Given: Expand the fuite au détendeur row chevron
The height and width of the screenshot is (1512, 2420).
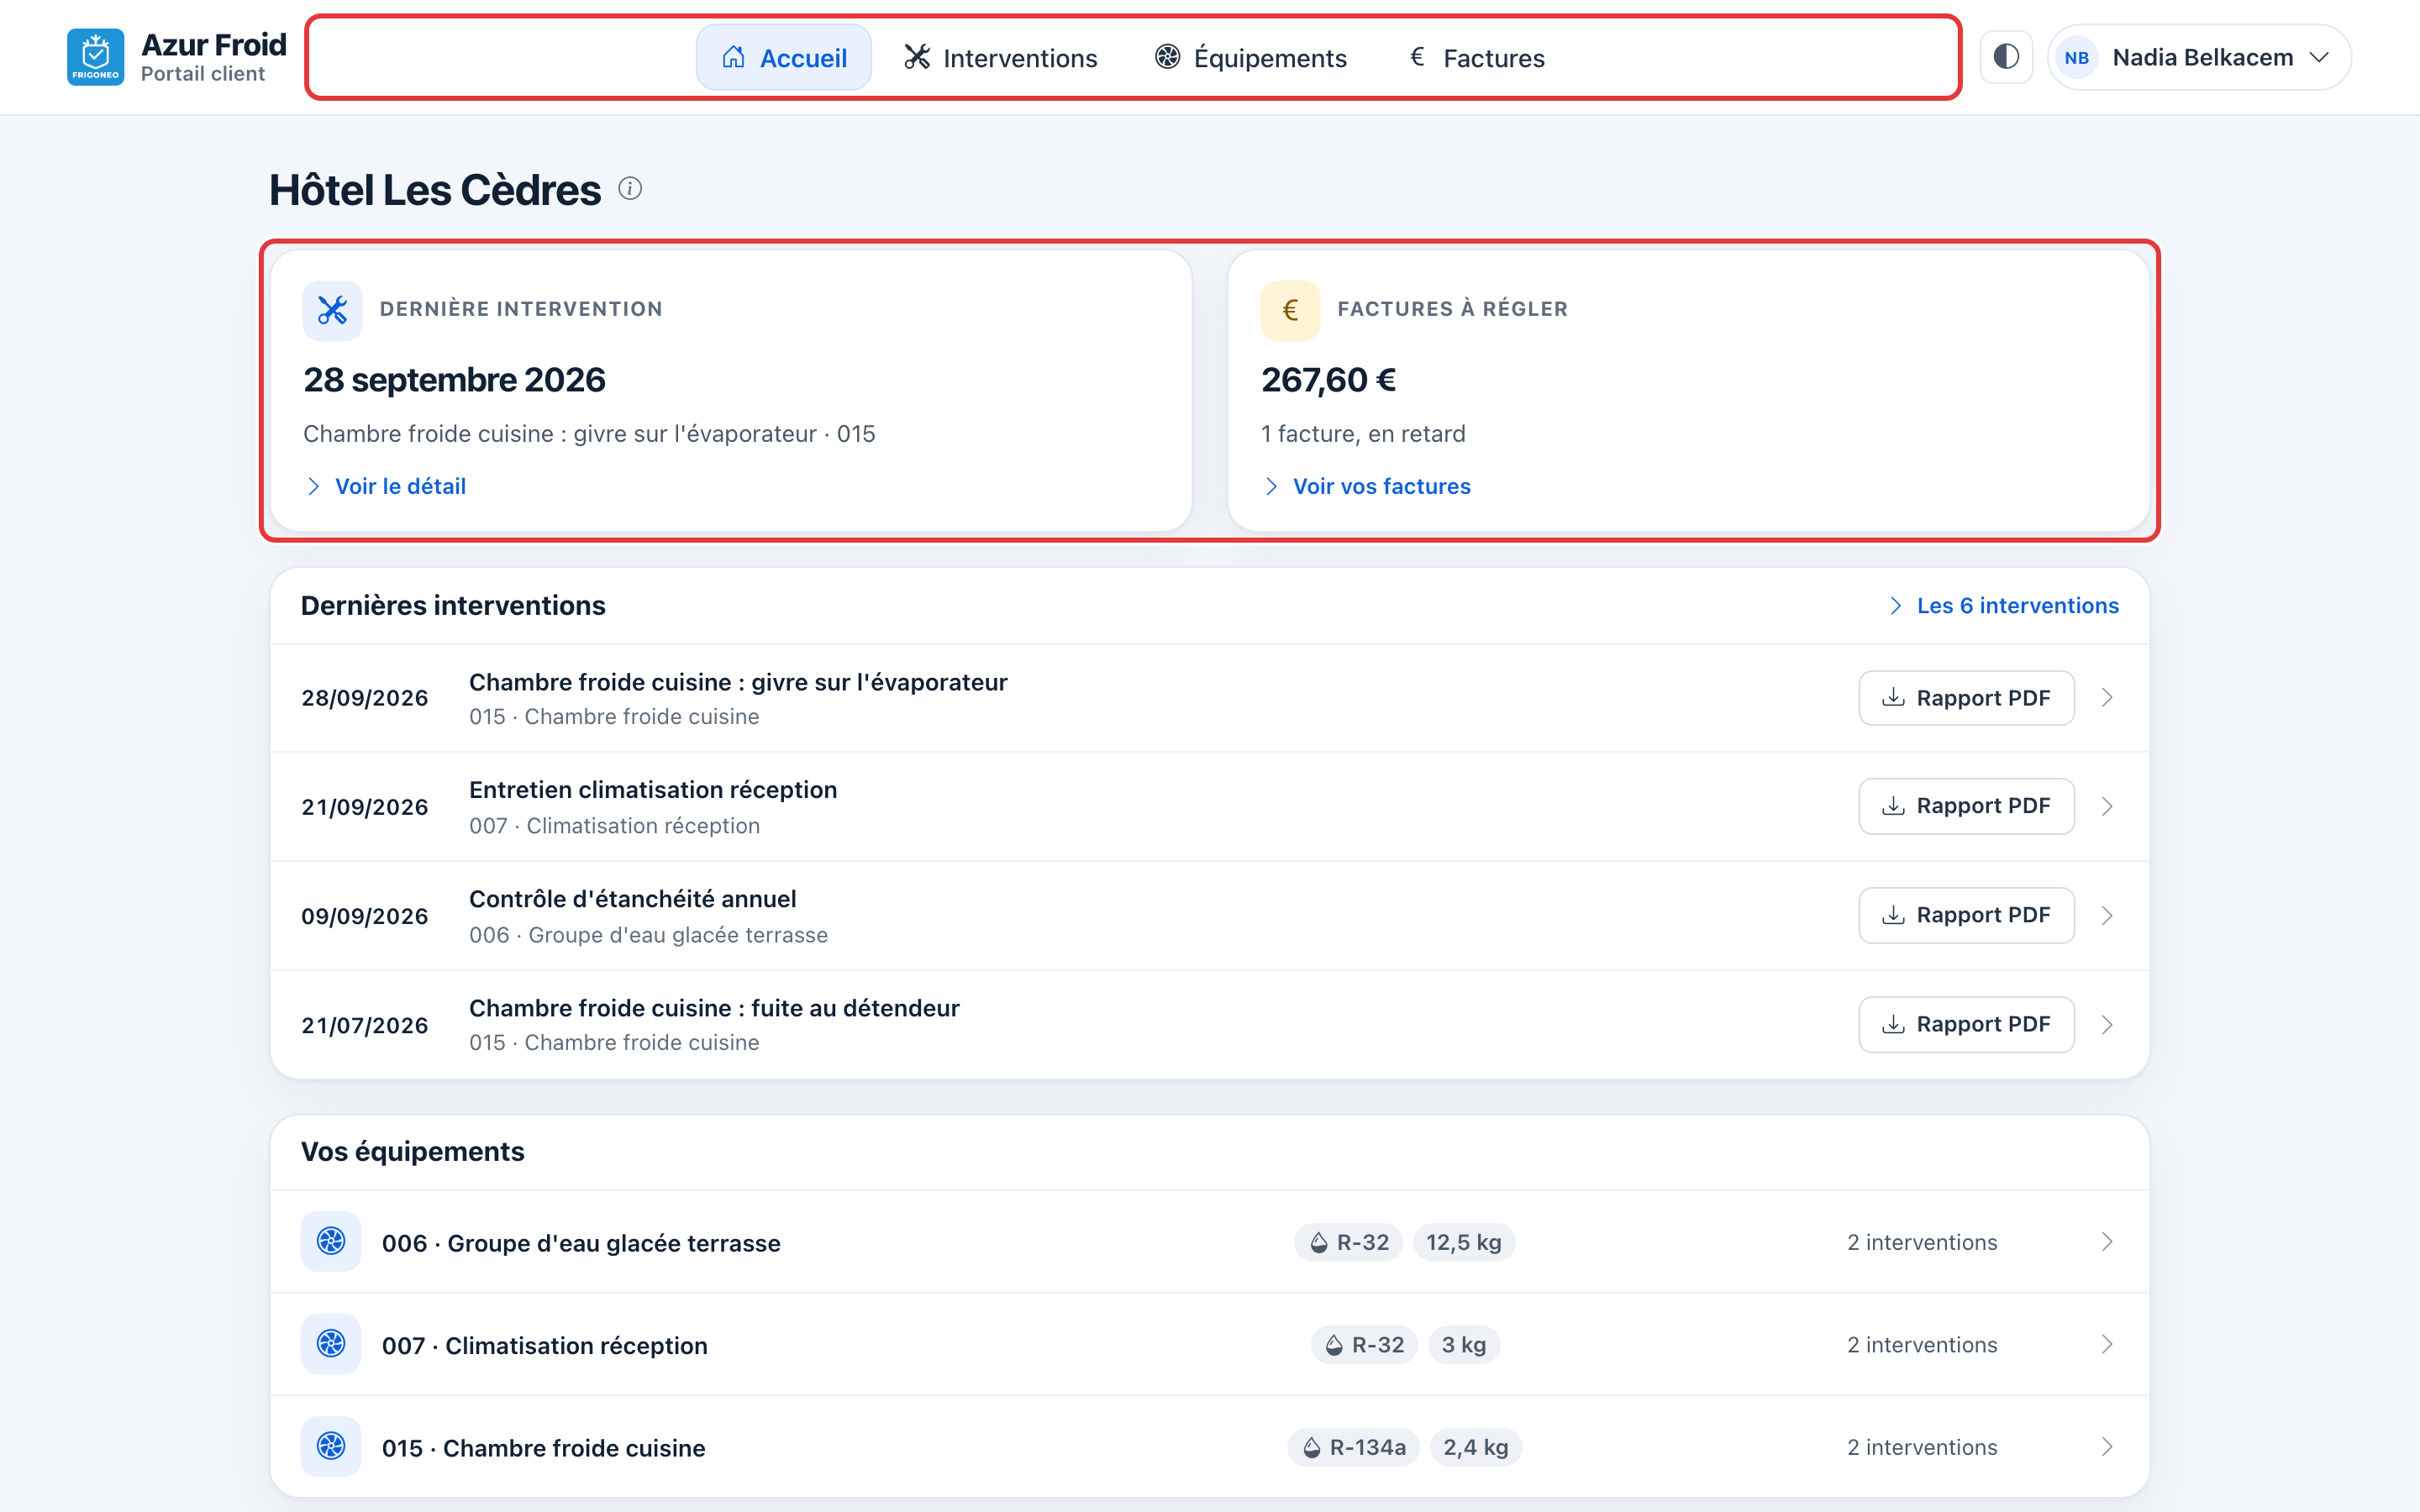Looking at the screenshot, I should pos(2107,1024).
